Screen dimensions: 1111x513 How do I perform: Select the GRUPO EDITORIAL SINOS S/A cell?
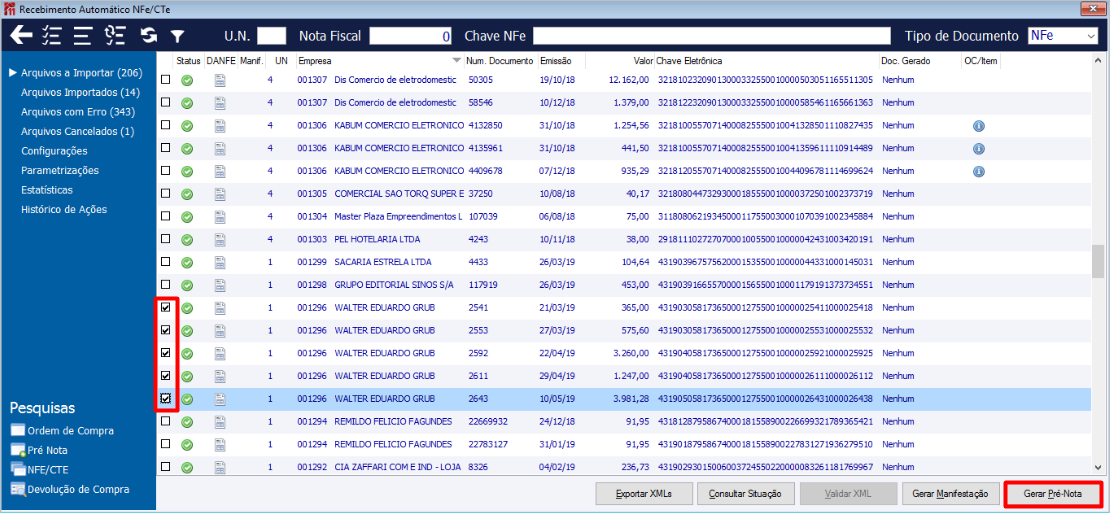[x=394, y=285]
